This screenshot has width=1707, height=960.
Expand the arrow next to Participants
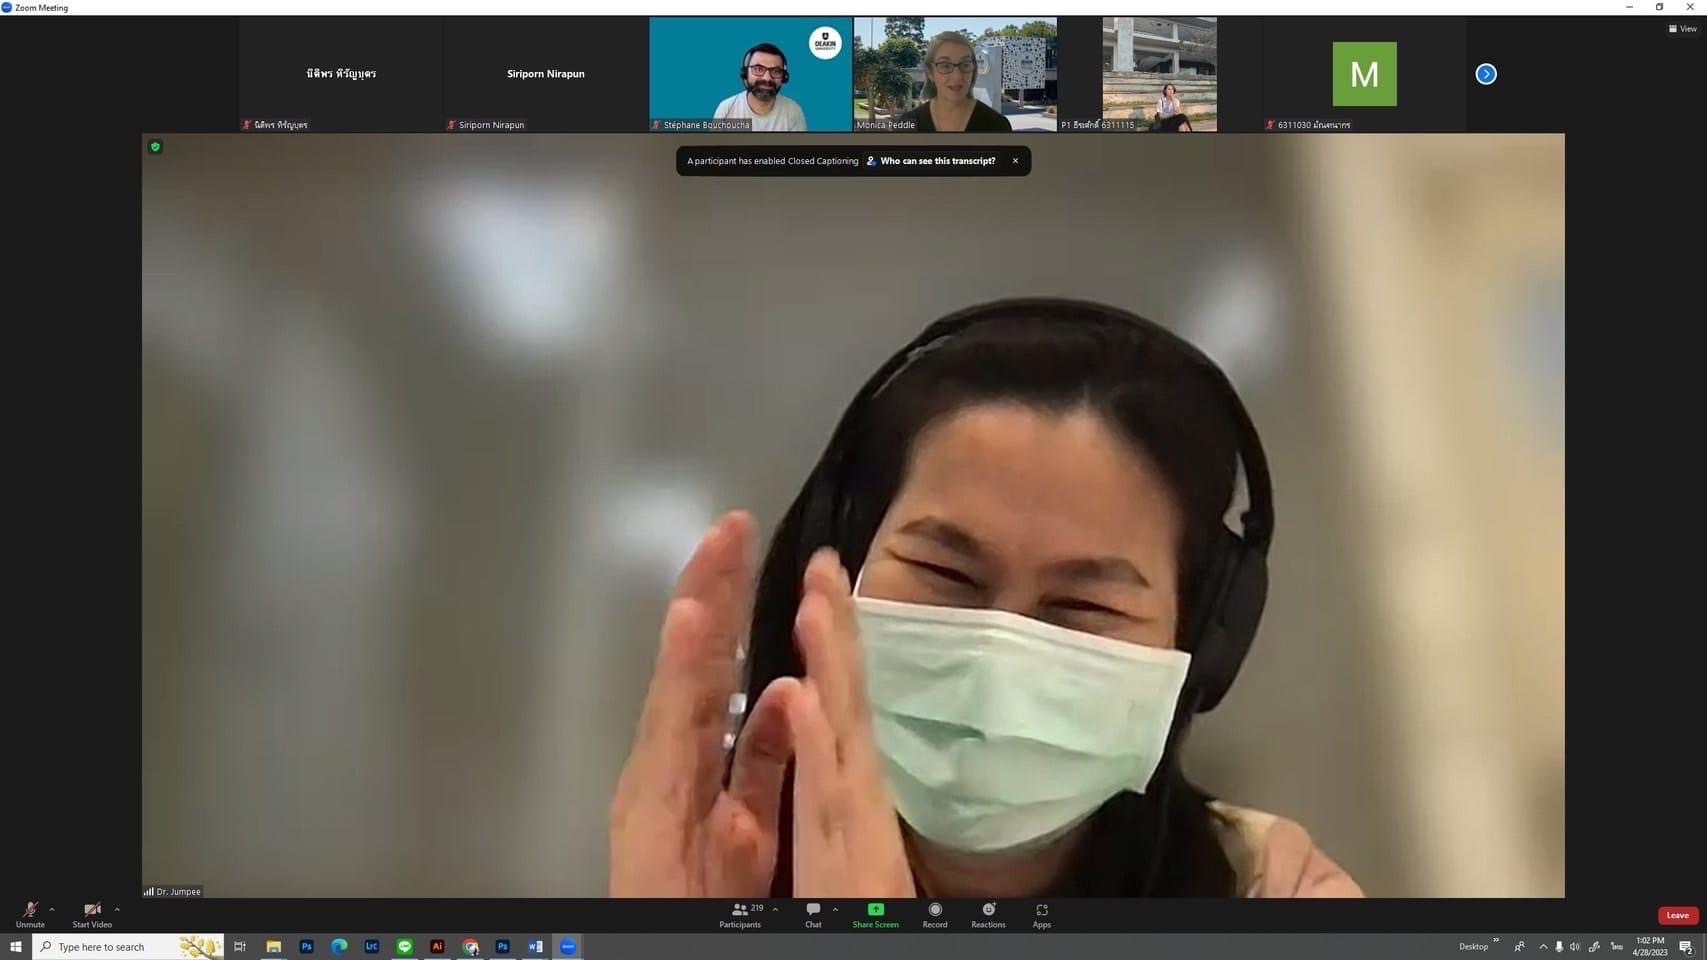point(775,910)
